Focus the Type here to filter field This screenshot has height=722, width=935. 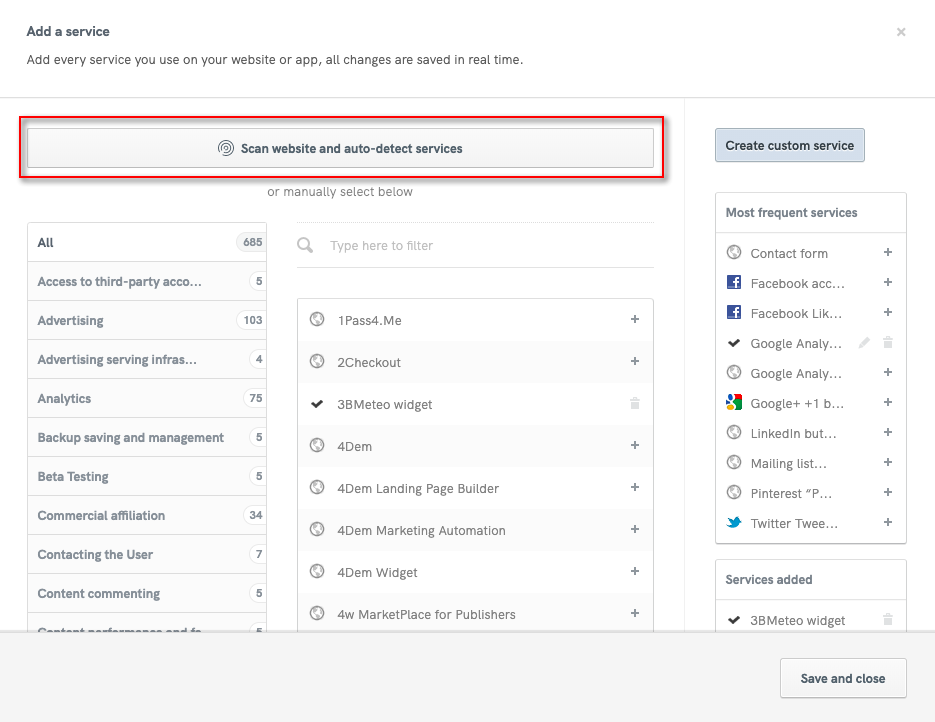pos(485,245)
